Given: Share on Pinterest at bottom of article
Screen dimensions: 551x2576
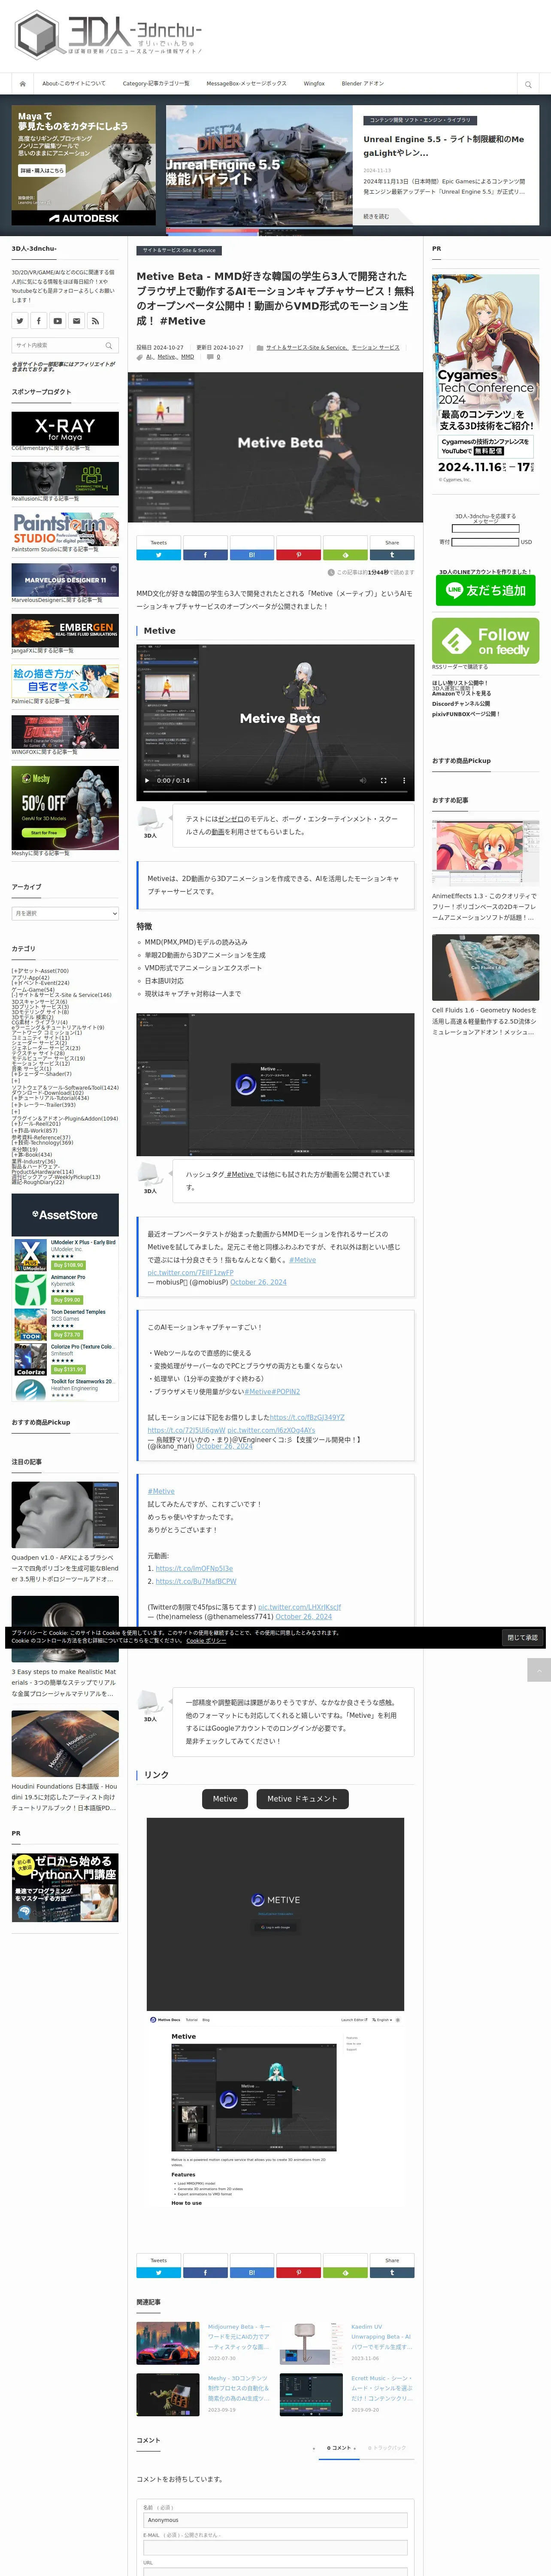Looking at the screenshot, I should click(299, 2272).
